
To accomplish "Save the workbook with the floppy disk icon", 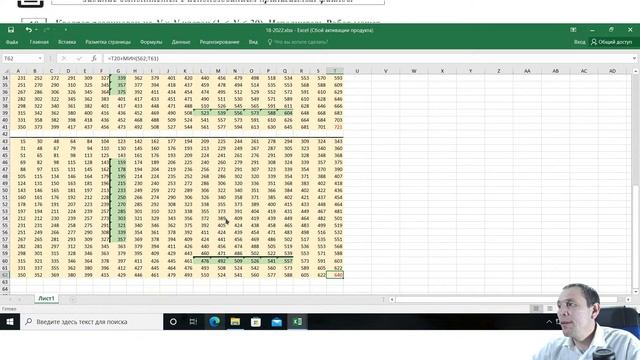I will (x=11, y=30).
